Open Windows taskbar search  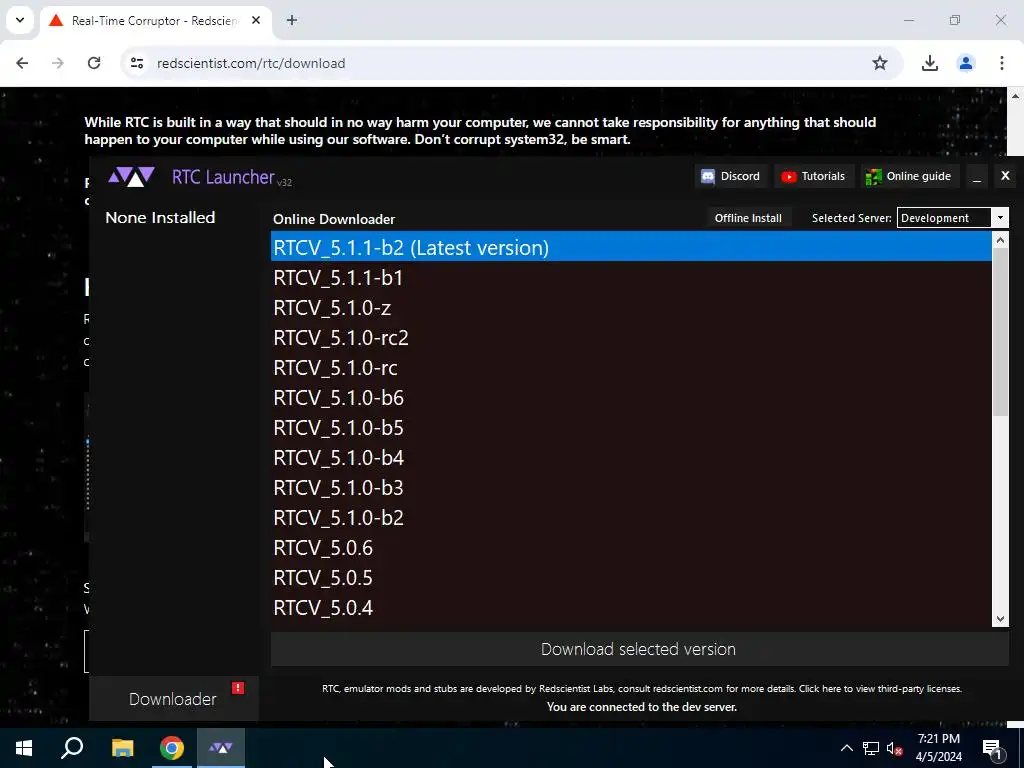(x=72, y=748)
